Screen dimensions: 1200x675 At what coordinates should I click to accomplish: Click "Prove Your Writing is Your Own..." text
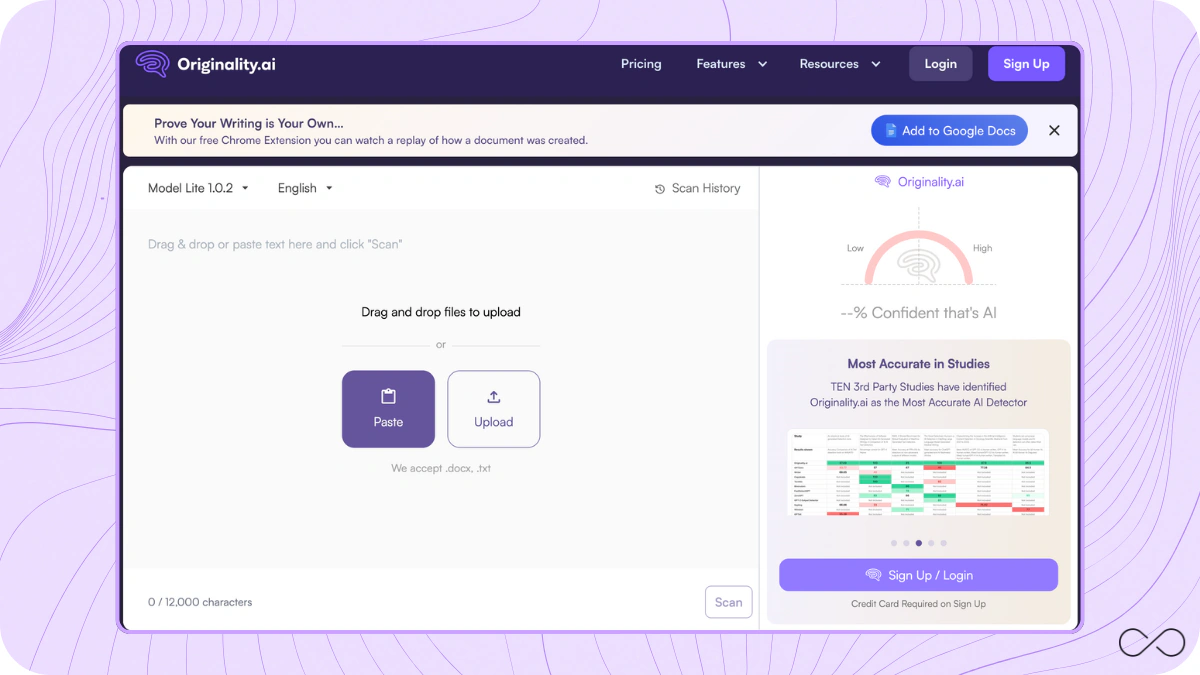(x=249, y=123)
